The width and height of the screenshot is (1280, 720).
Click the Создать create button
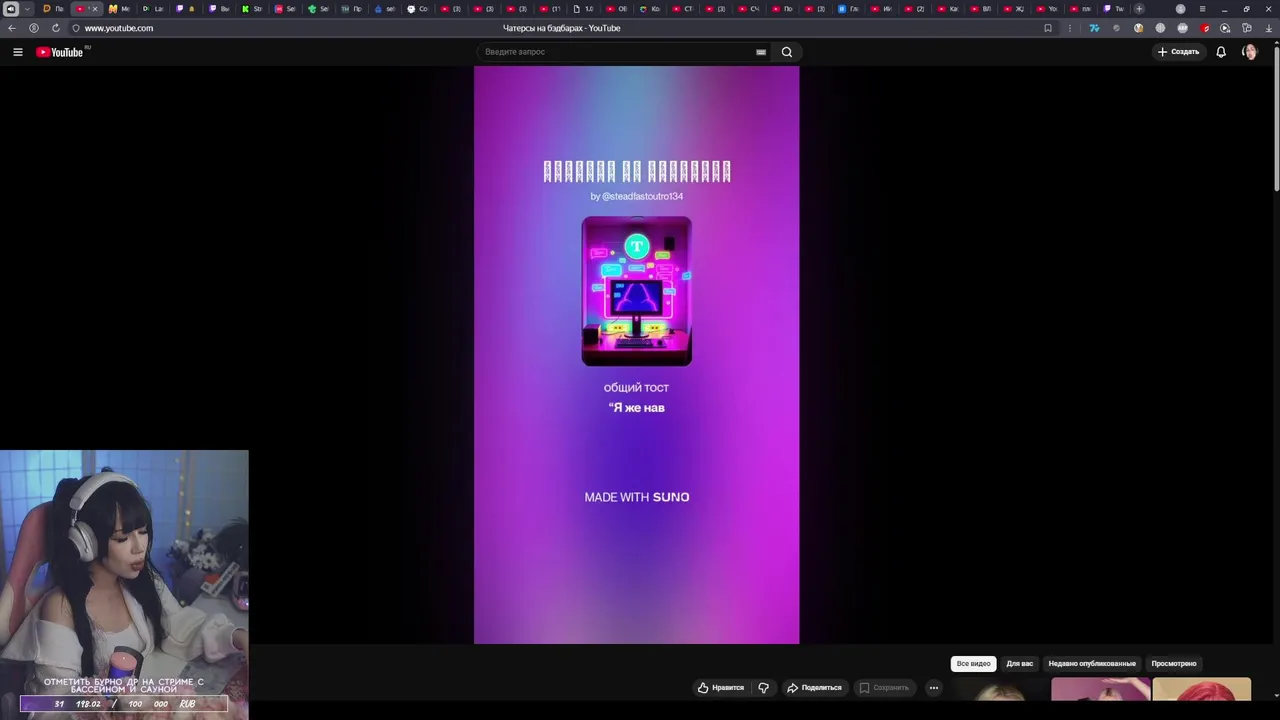click(1178, 52)
